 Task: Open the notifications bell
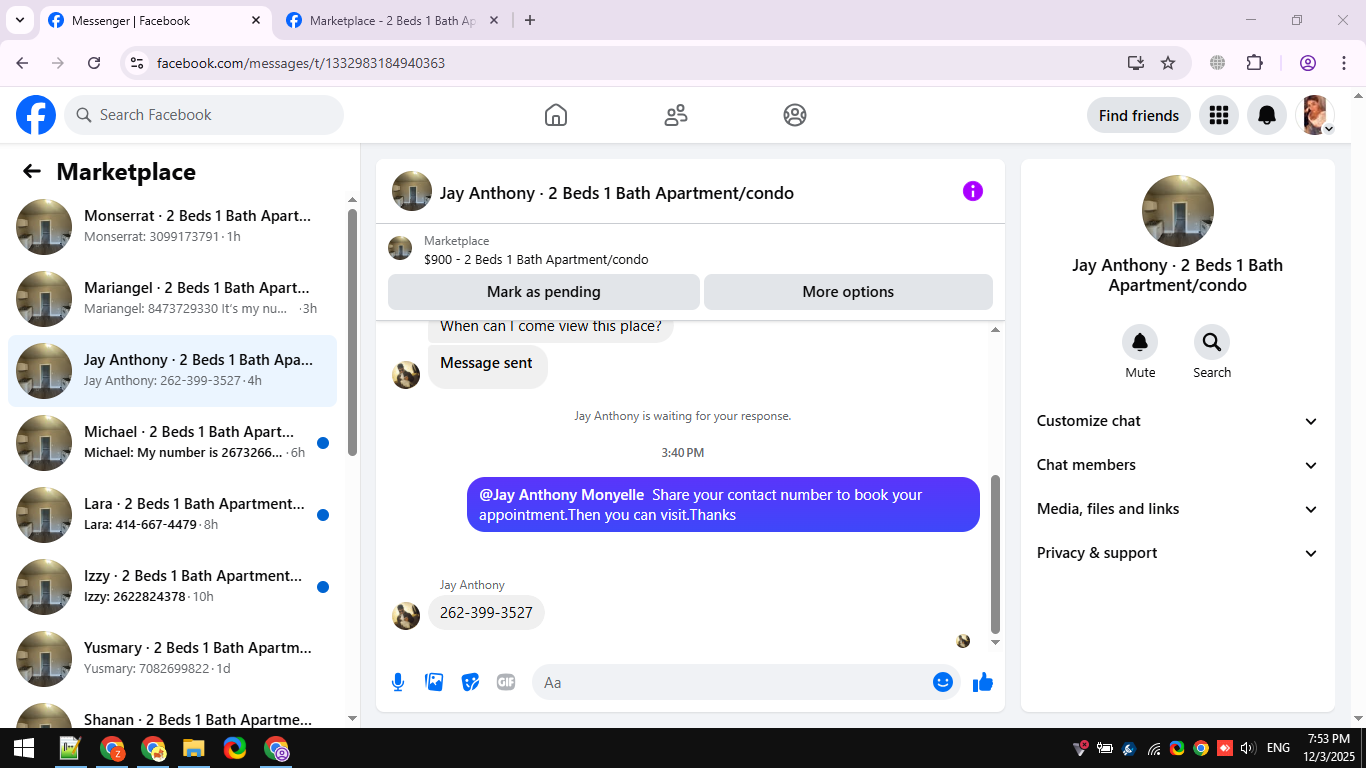click(x=1267, y=115)
